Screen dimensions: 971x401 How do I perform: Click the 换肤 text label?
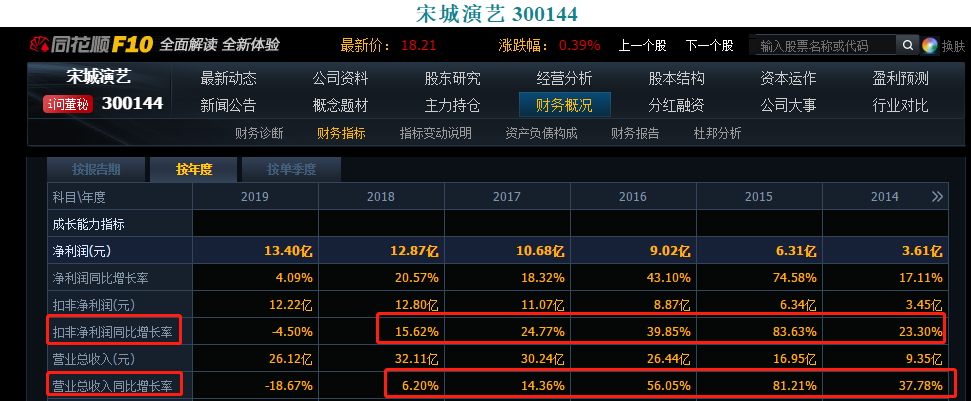[x=954, y=46]
